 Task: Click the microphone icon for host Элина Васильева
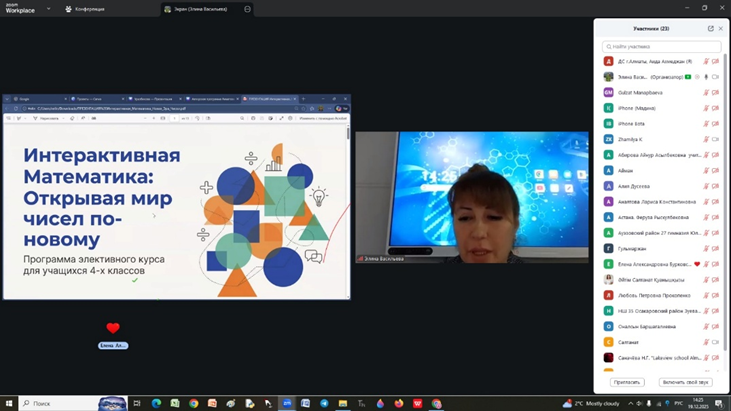pyautogui.click(x=706, y=77)
